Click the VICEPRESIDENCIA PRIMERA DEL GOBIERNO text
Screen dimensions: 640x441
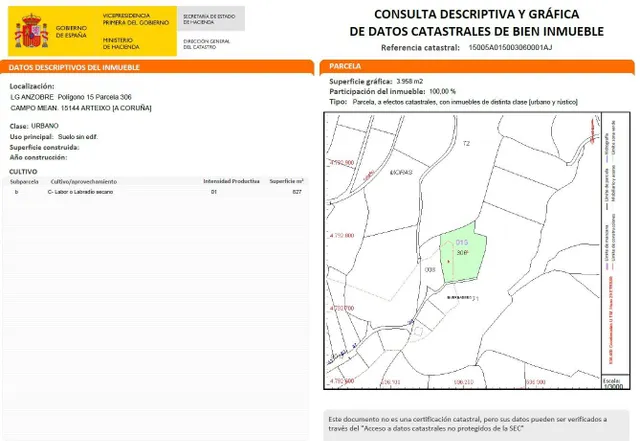(x=136, y=19)
